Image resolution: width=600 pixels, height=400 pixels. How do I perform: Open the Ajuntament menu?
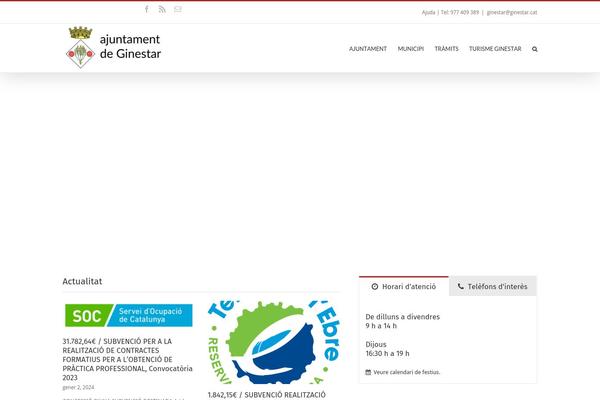pyautogui.click(x=368, y=49)
